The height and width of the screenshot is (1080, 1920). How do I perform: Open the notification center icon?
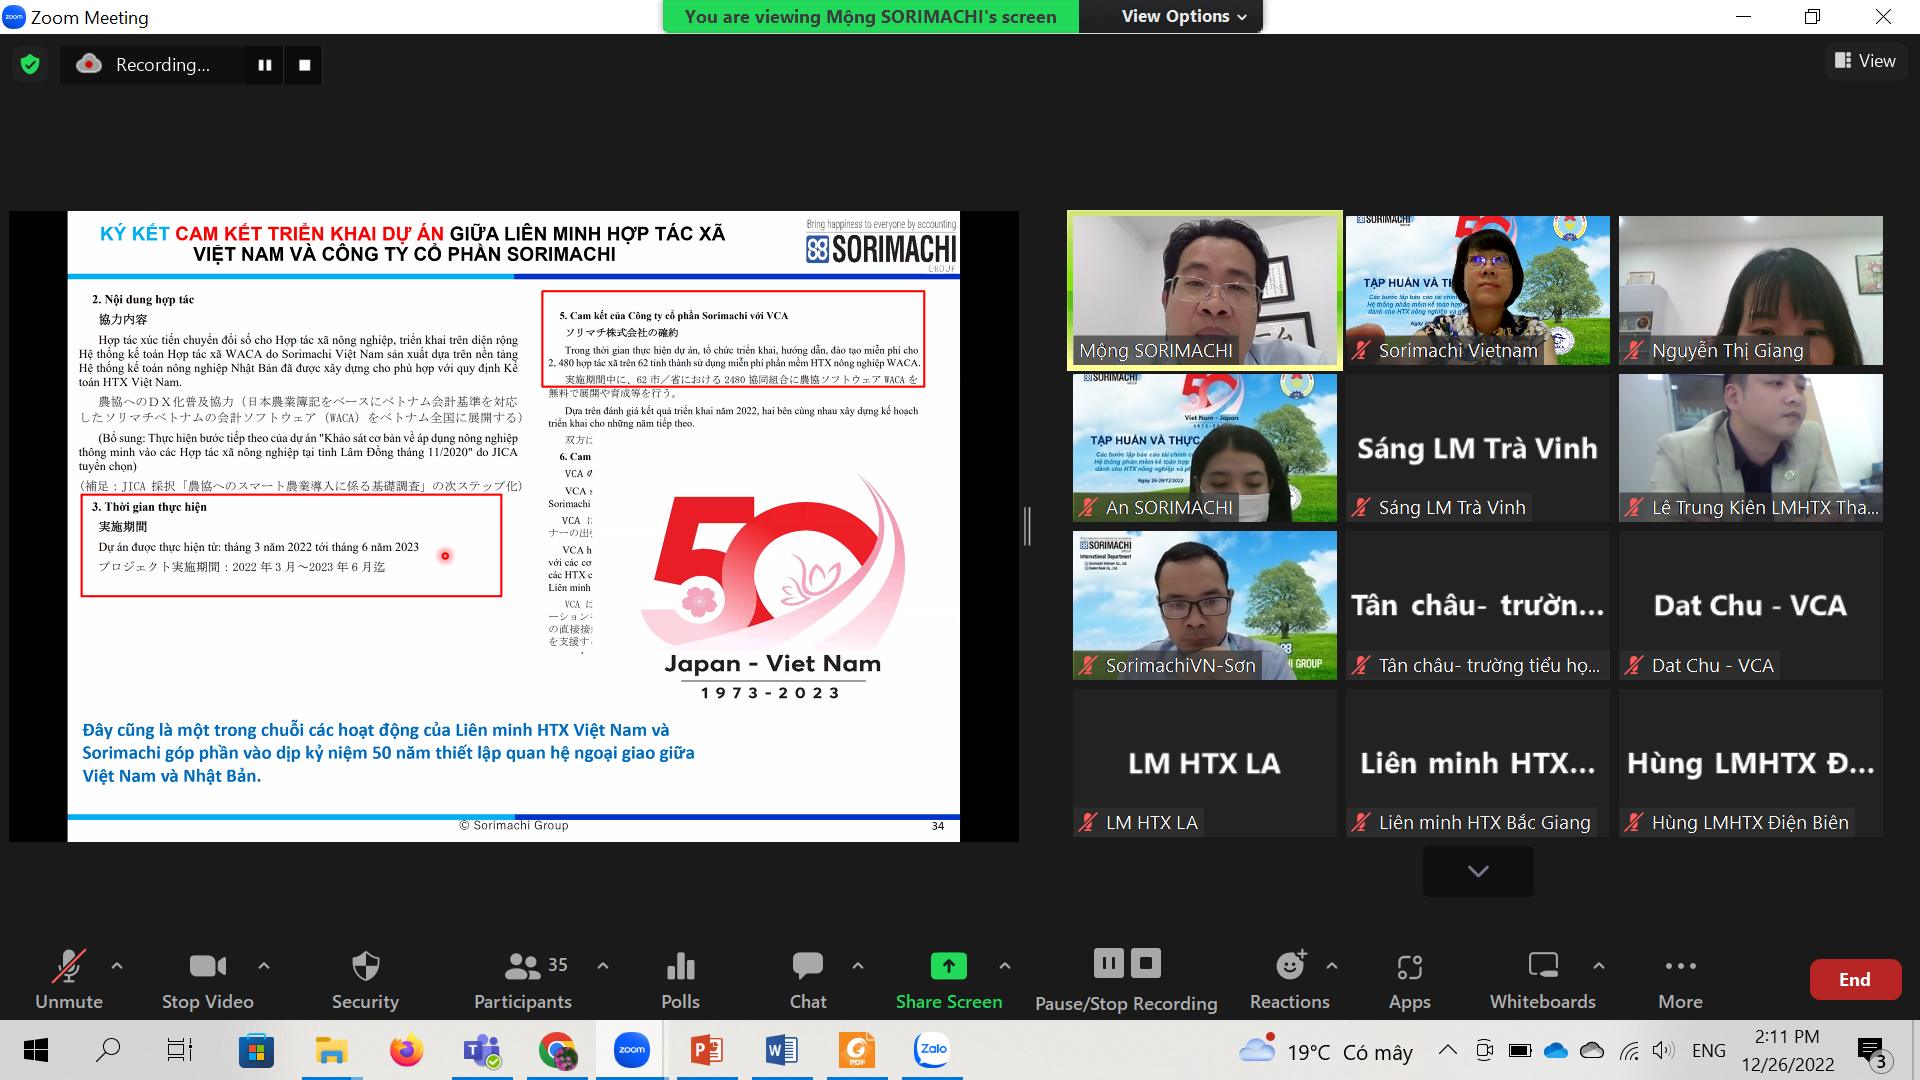(1870, 1052)
